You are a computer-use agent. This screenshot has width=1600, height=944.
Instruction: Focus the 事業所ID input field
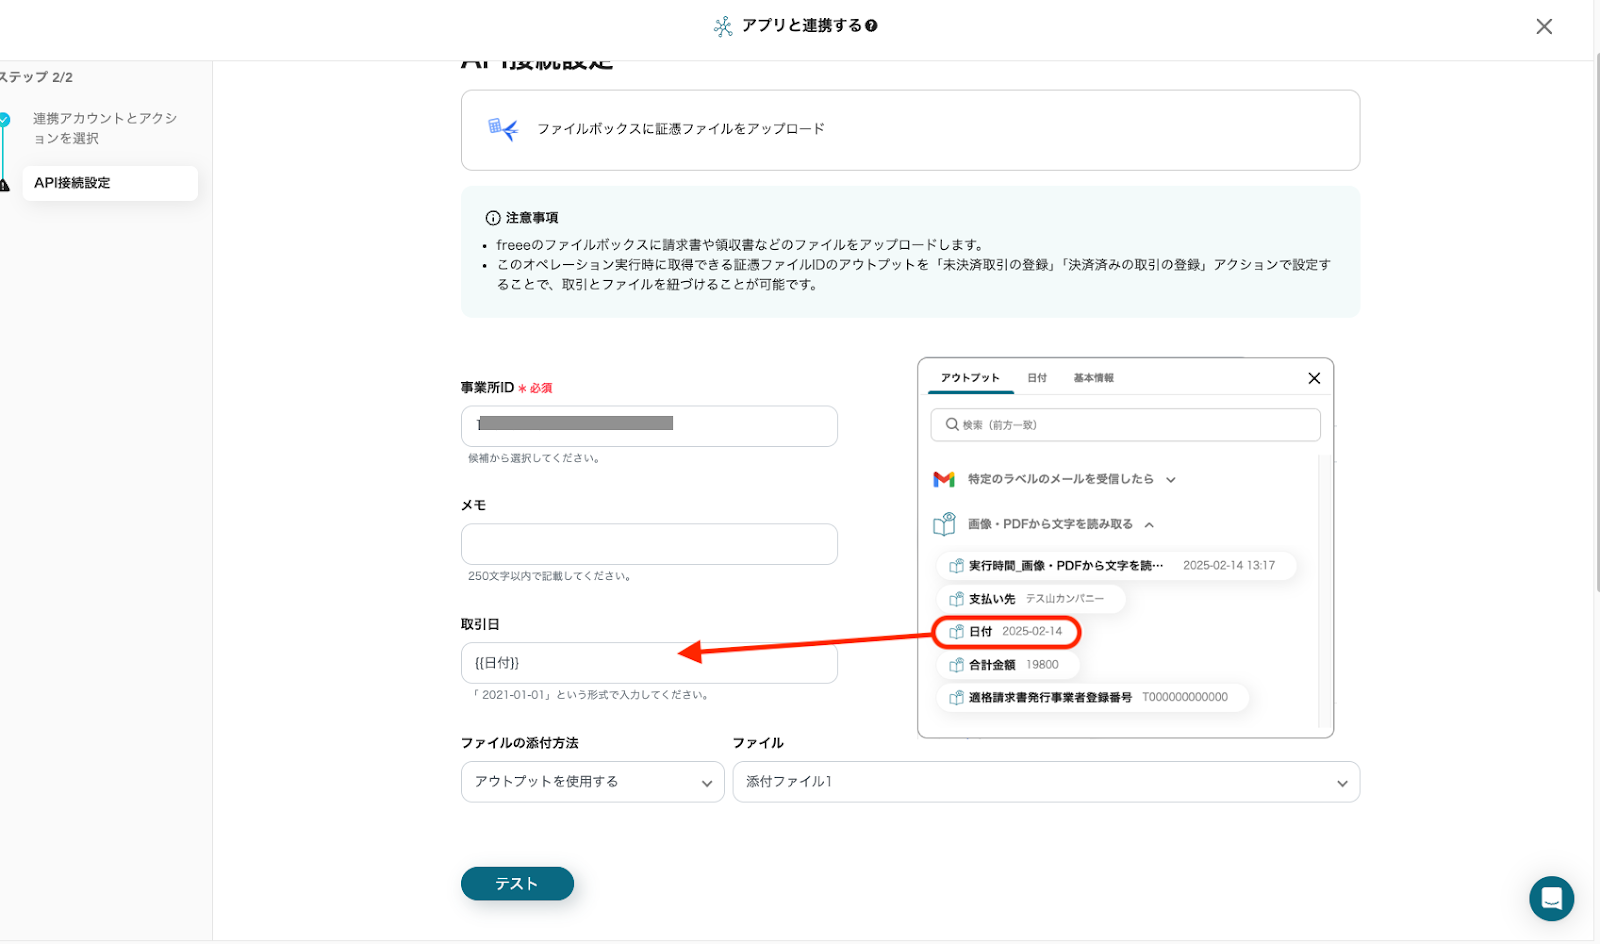pos(649,426)
